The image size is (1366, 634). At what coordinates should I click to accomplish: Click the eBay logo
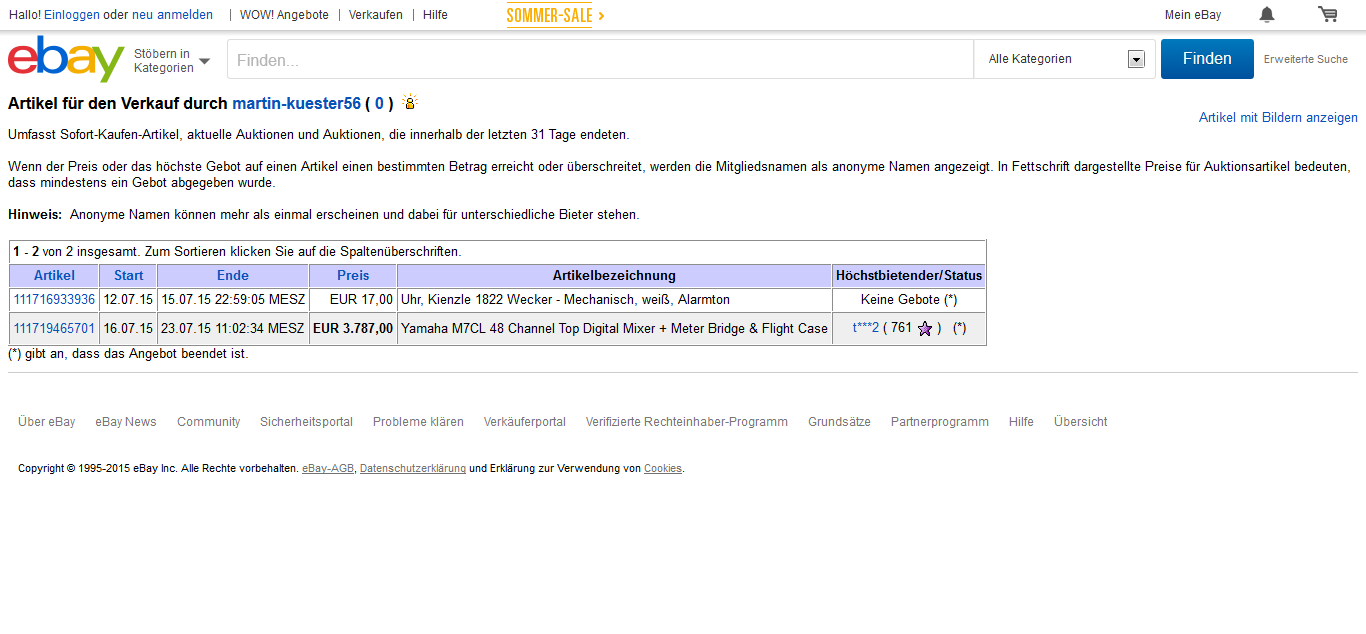click(x=66, y=59)
